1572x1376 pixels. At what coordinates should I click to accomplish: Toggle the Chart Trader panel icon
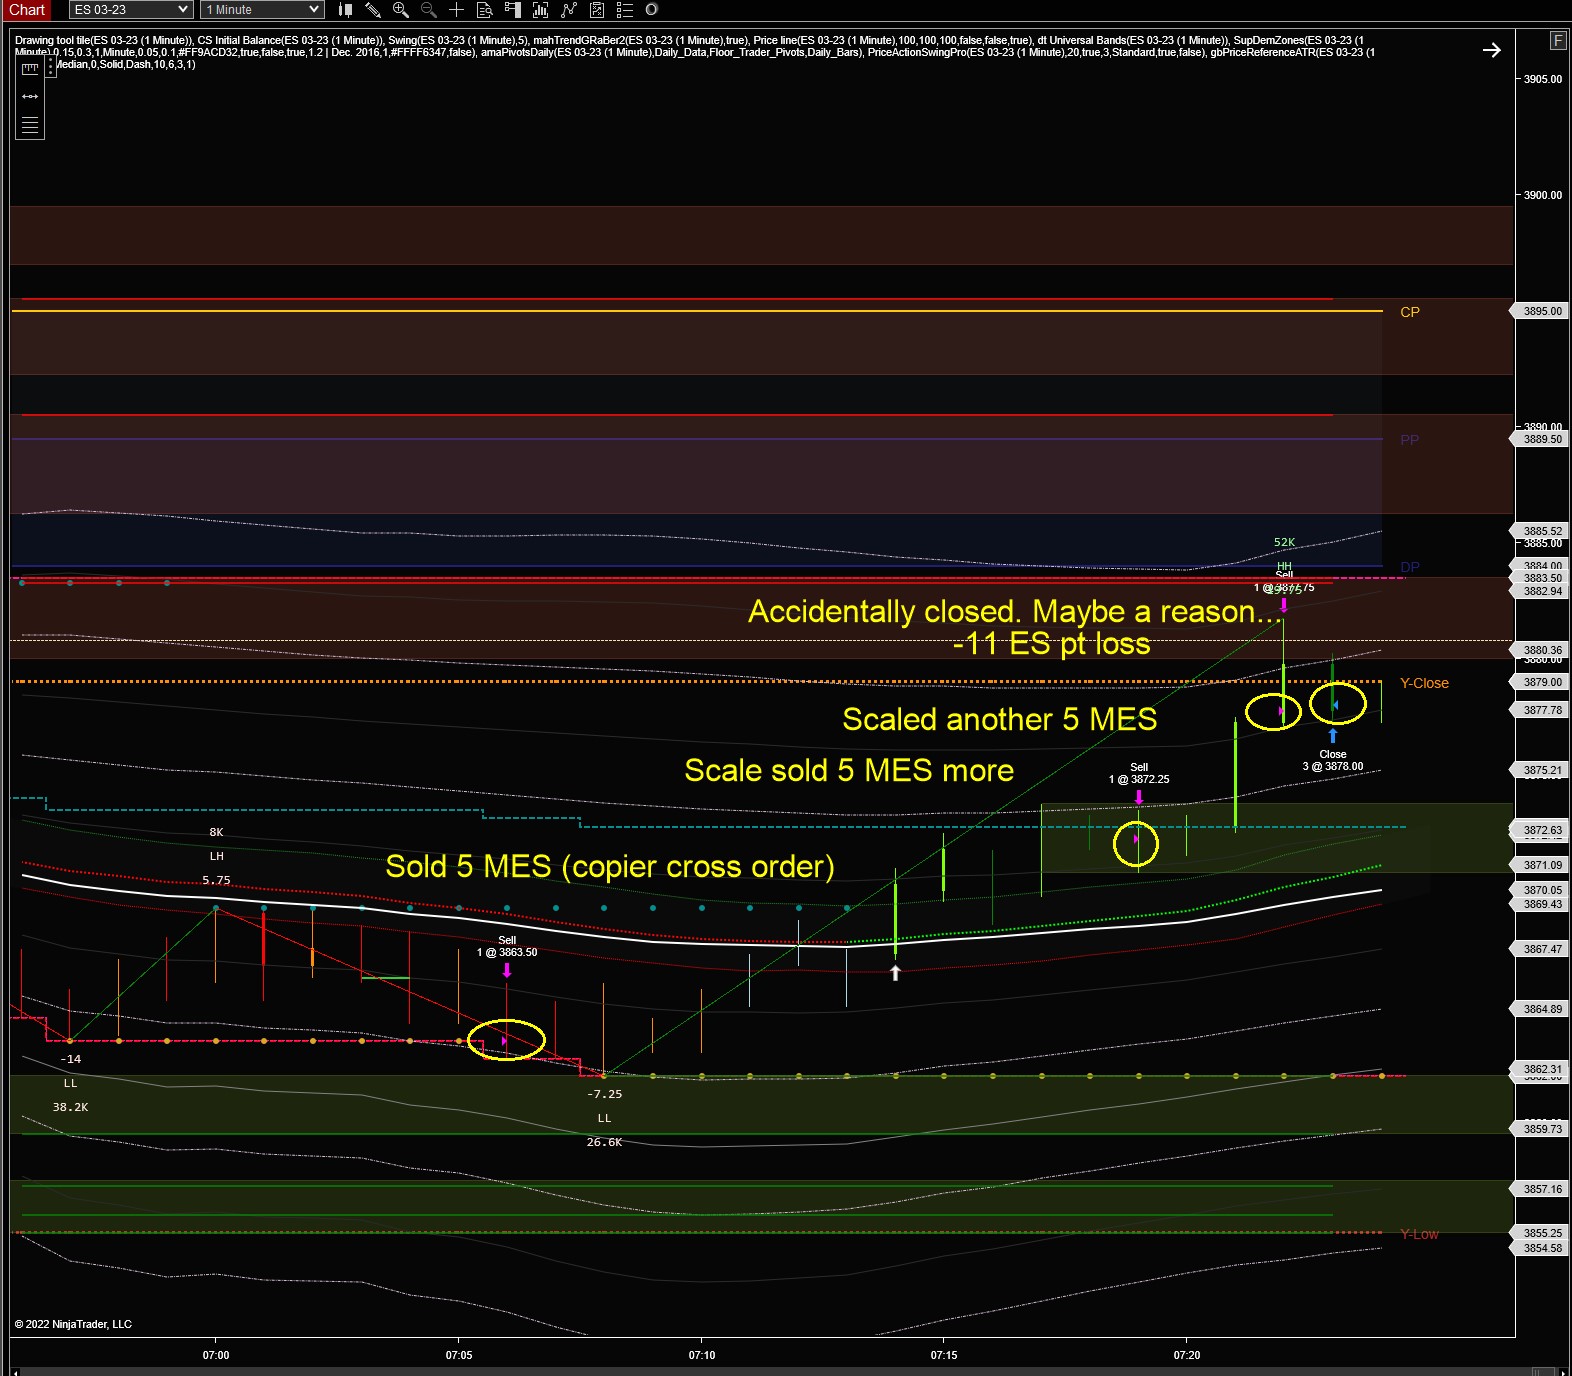pos(513,9)
